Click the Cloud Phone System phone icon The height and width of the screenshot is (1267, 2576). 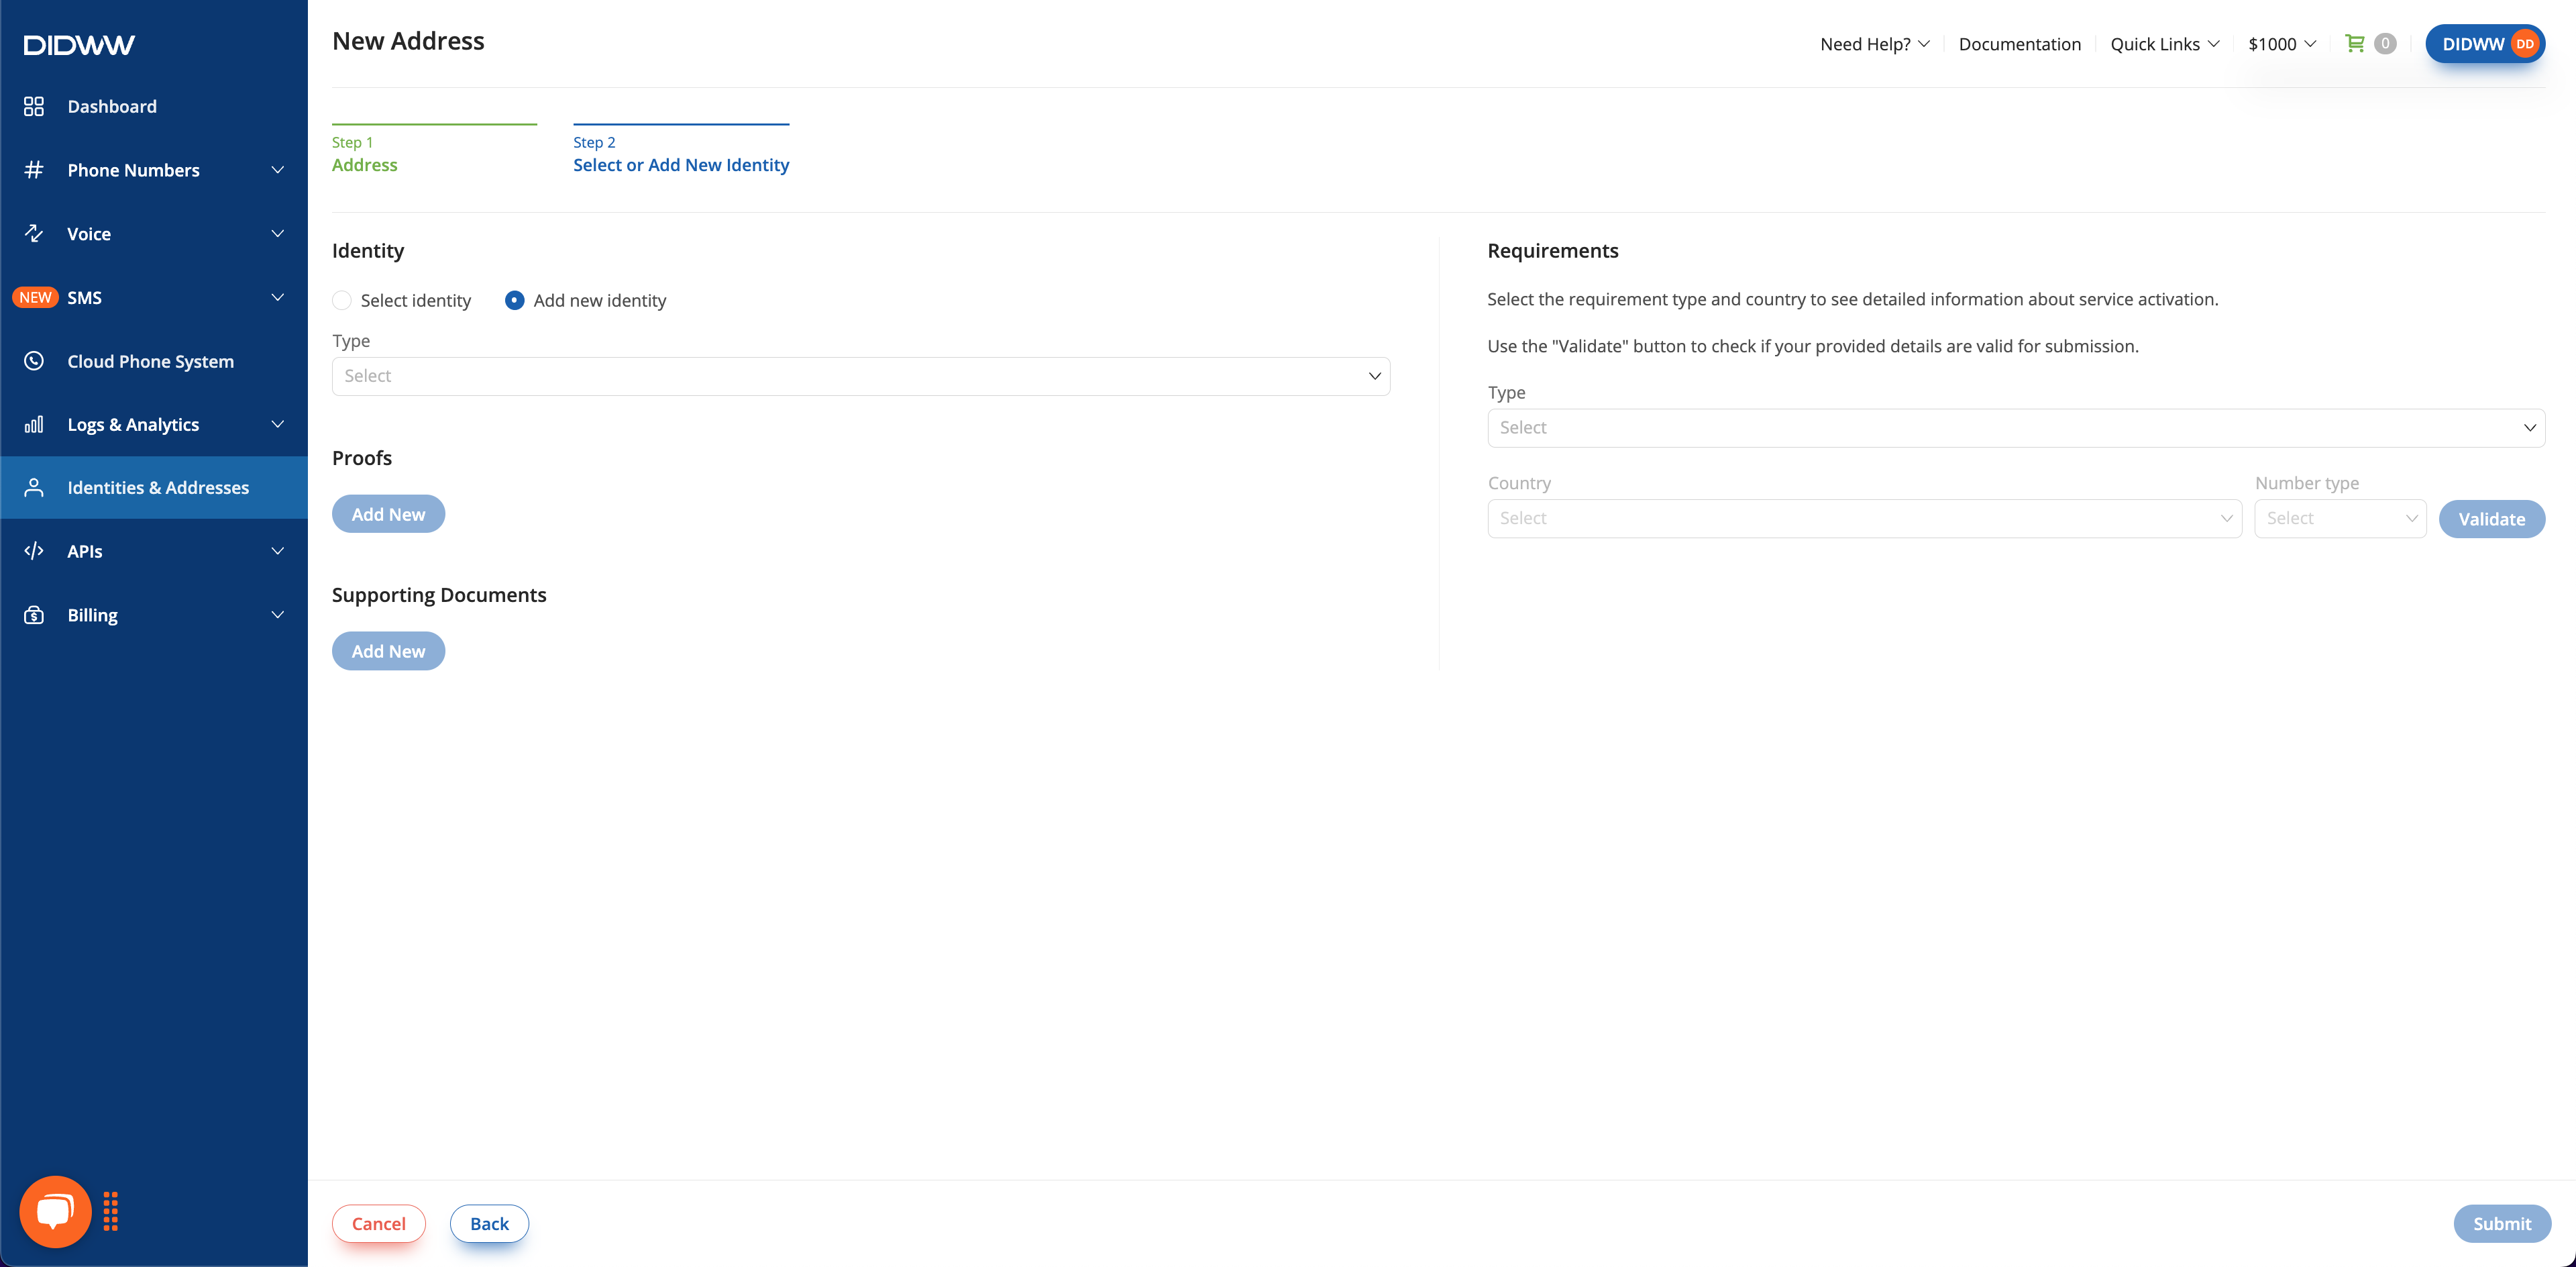click(x=34, y=361)
